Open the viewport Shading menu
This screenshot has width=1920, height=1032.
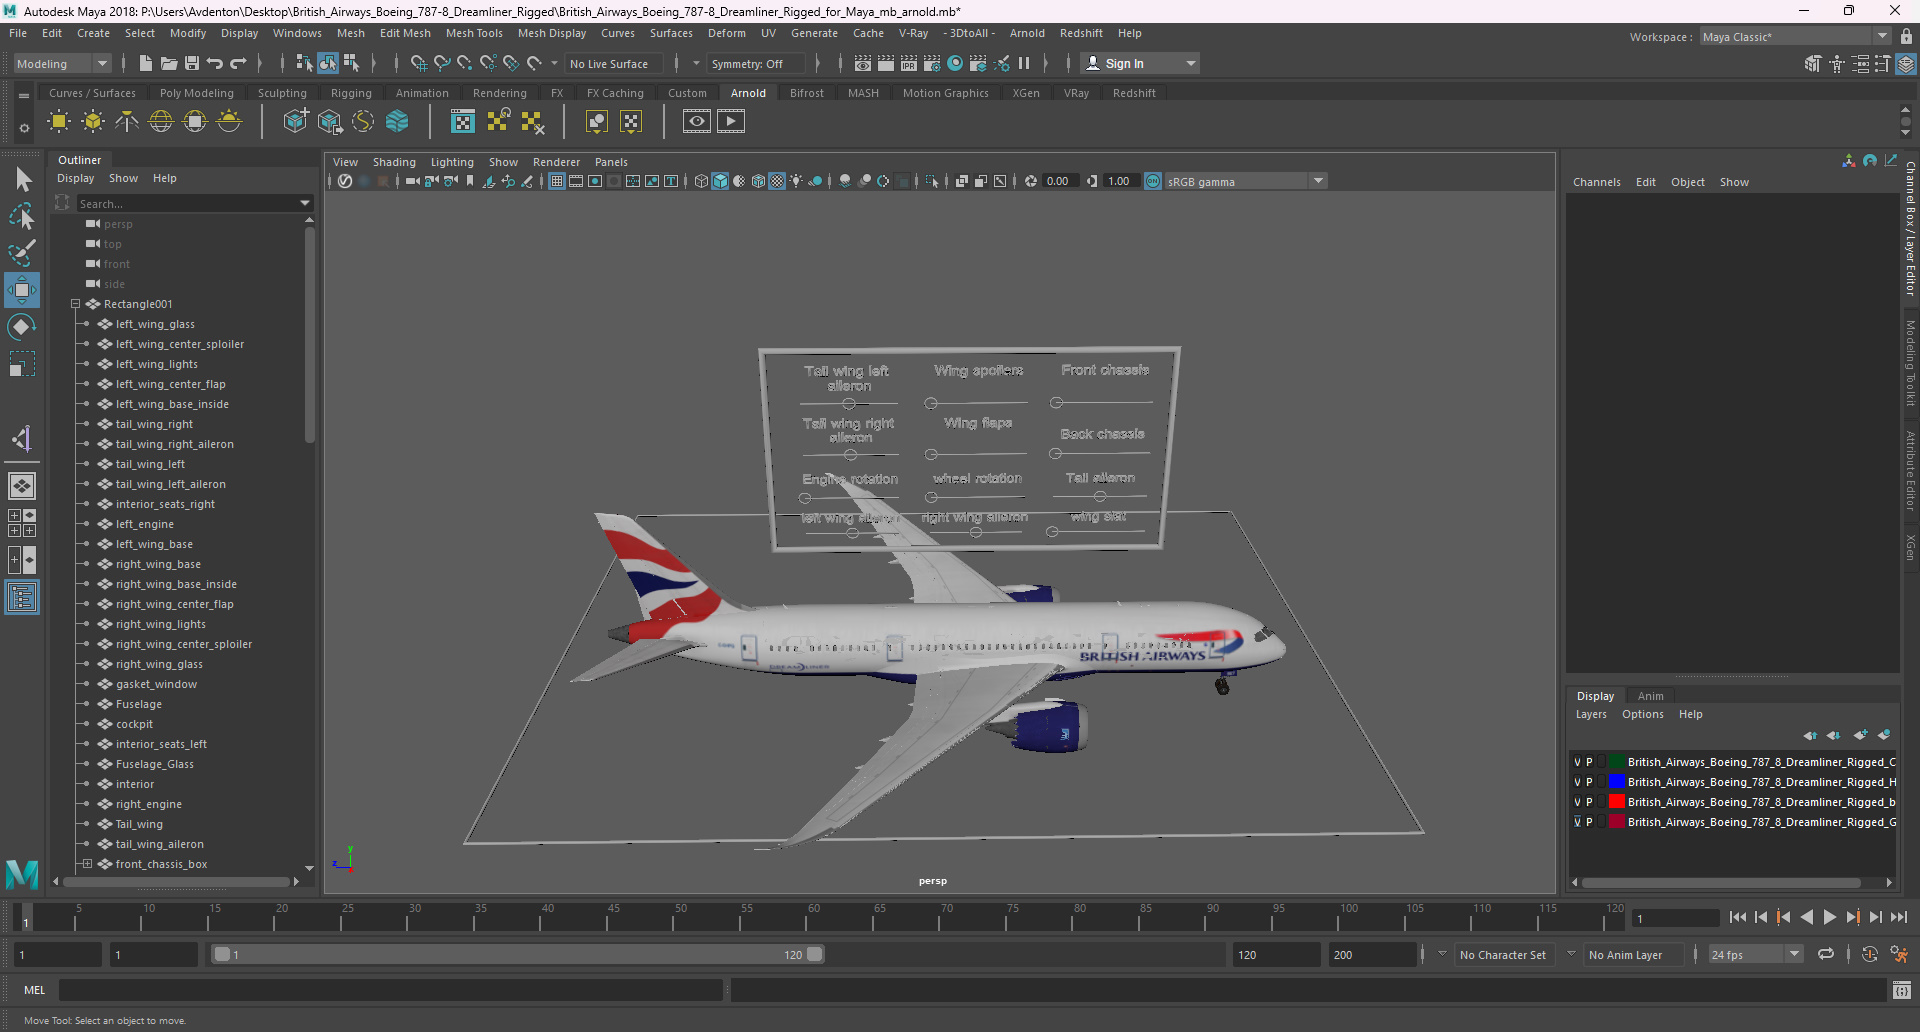point(394,162)
